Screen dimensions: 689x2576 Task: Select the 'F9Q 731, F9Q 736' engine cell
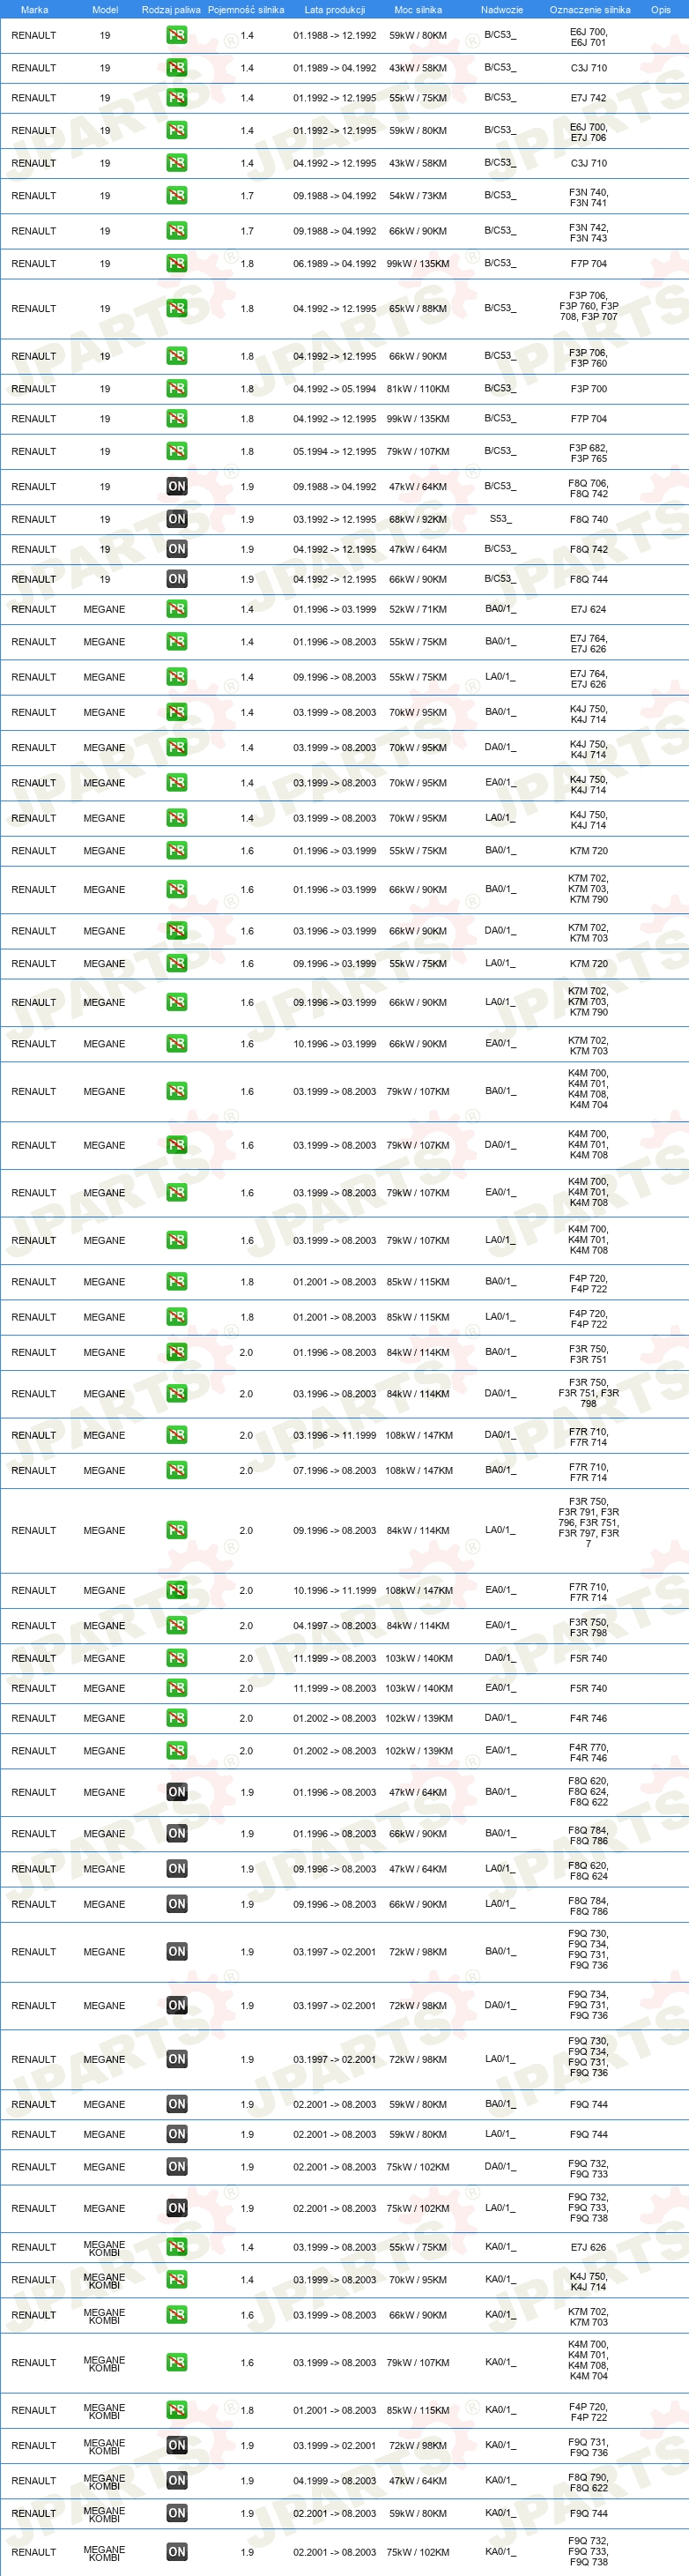pos(588,2447)
